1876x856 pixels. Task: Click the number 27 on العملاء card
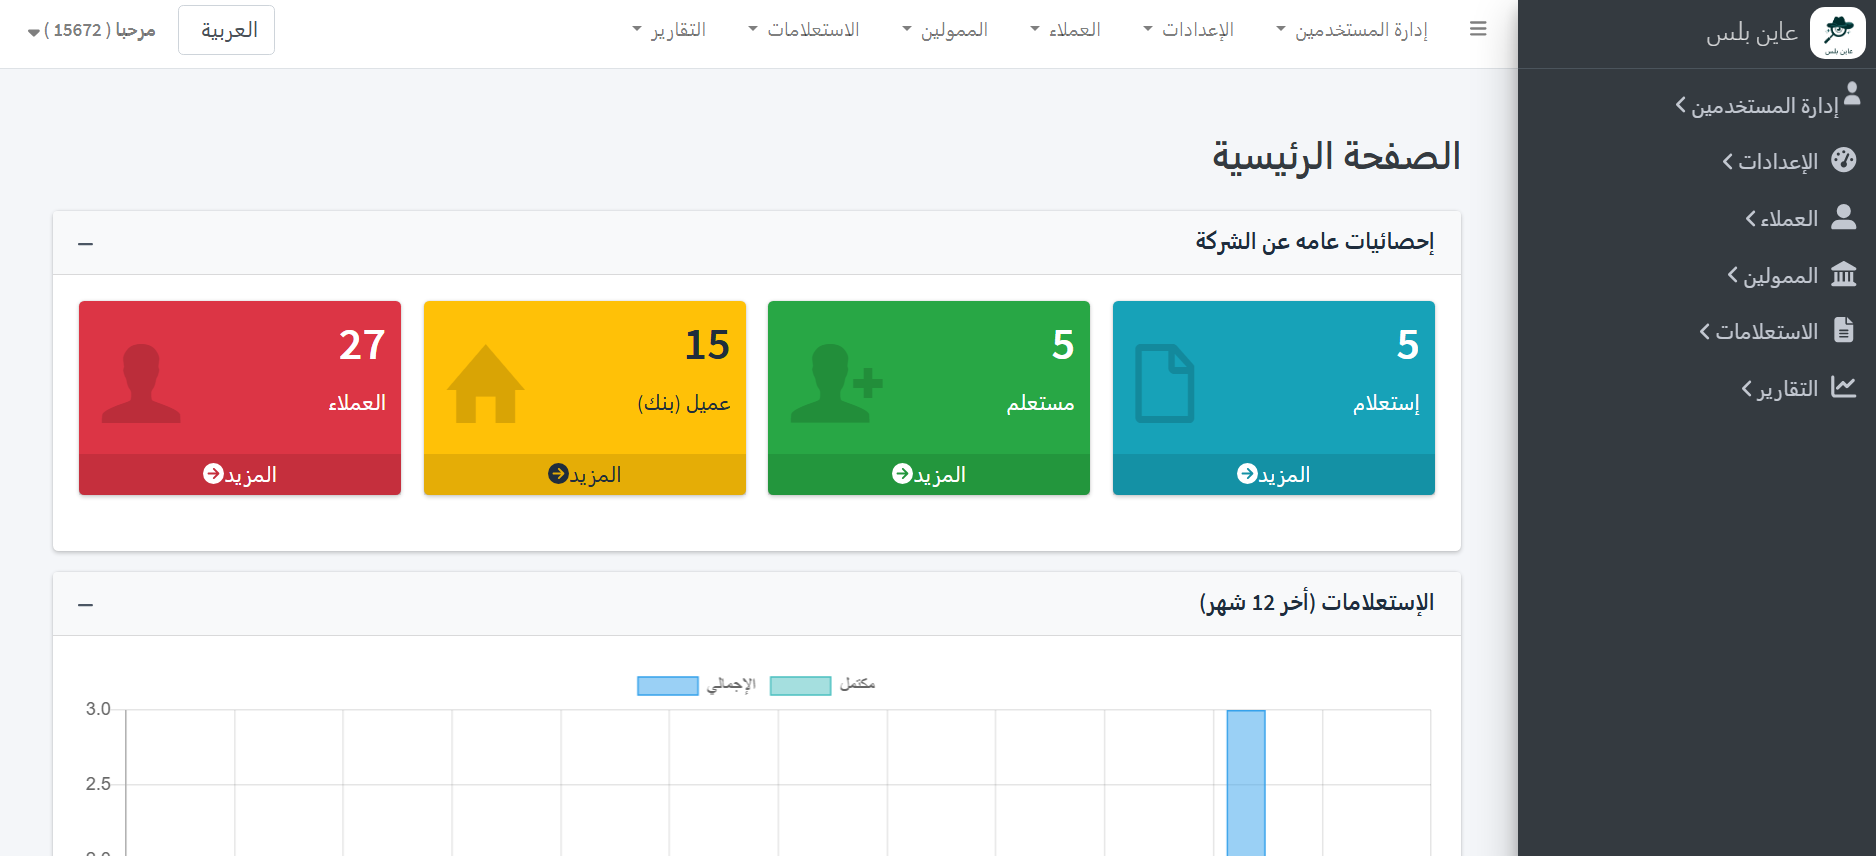click(362, 345)
